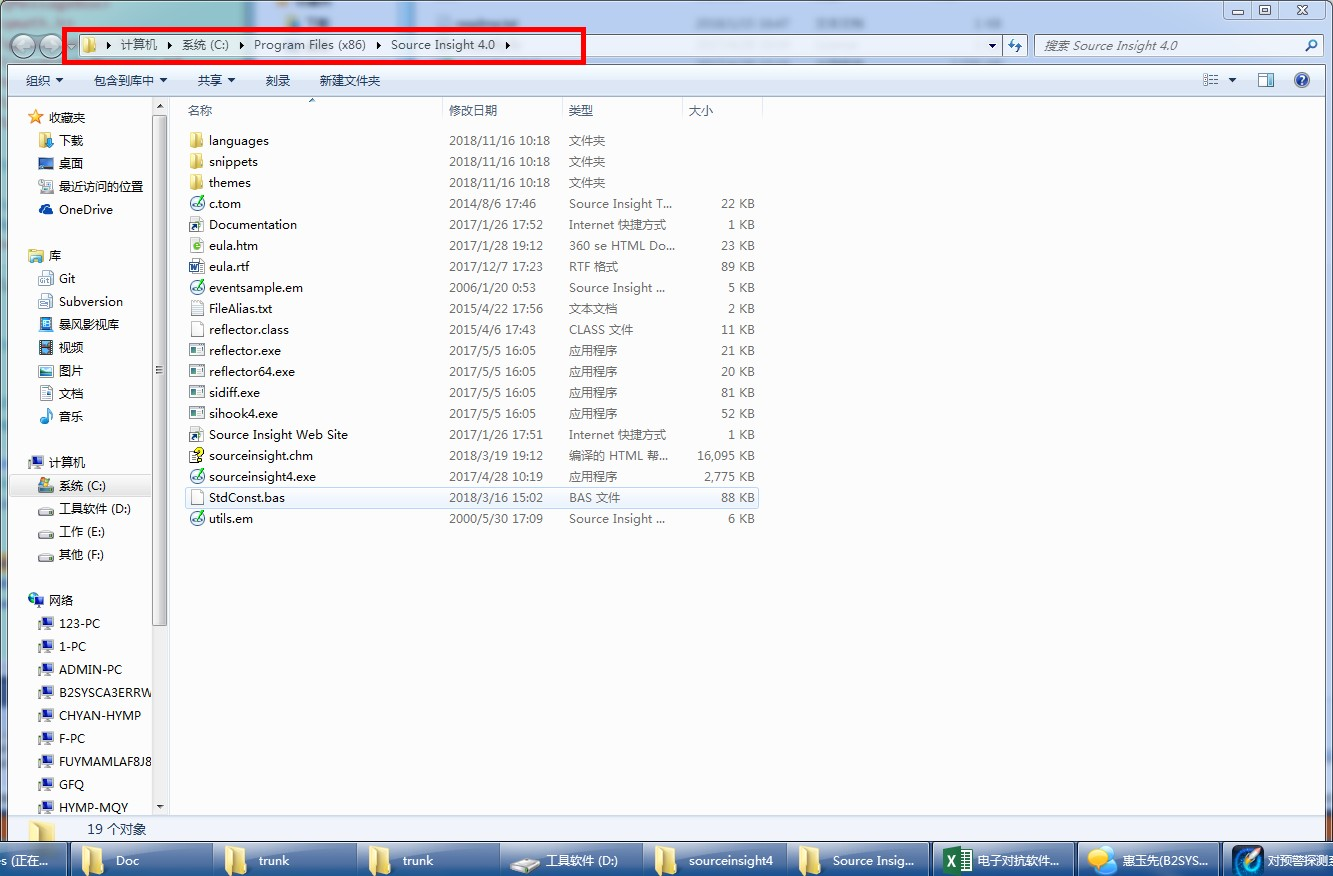Click the sihook4.exe application icon
This screenshot has height=876, width=1333.
197,414
